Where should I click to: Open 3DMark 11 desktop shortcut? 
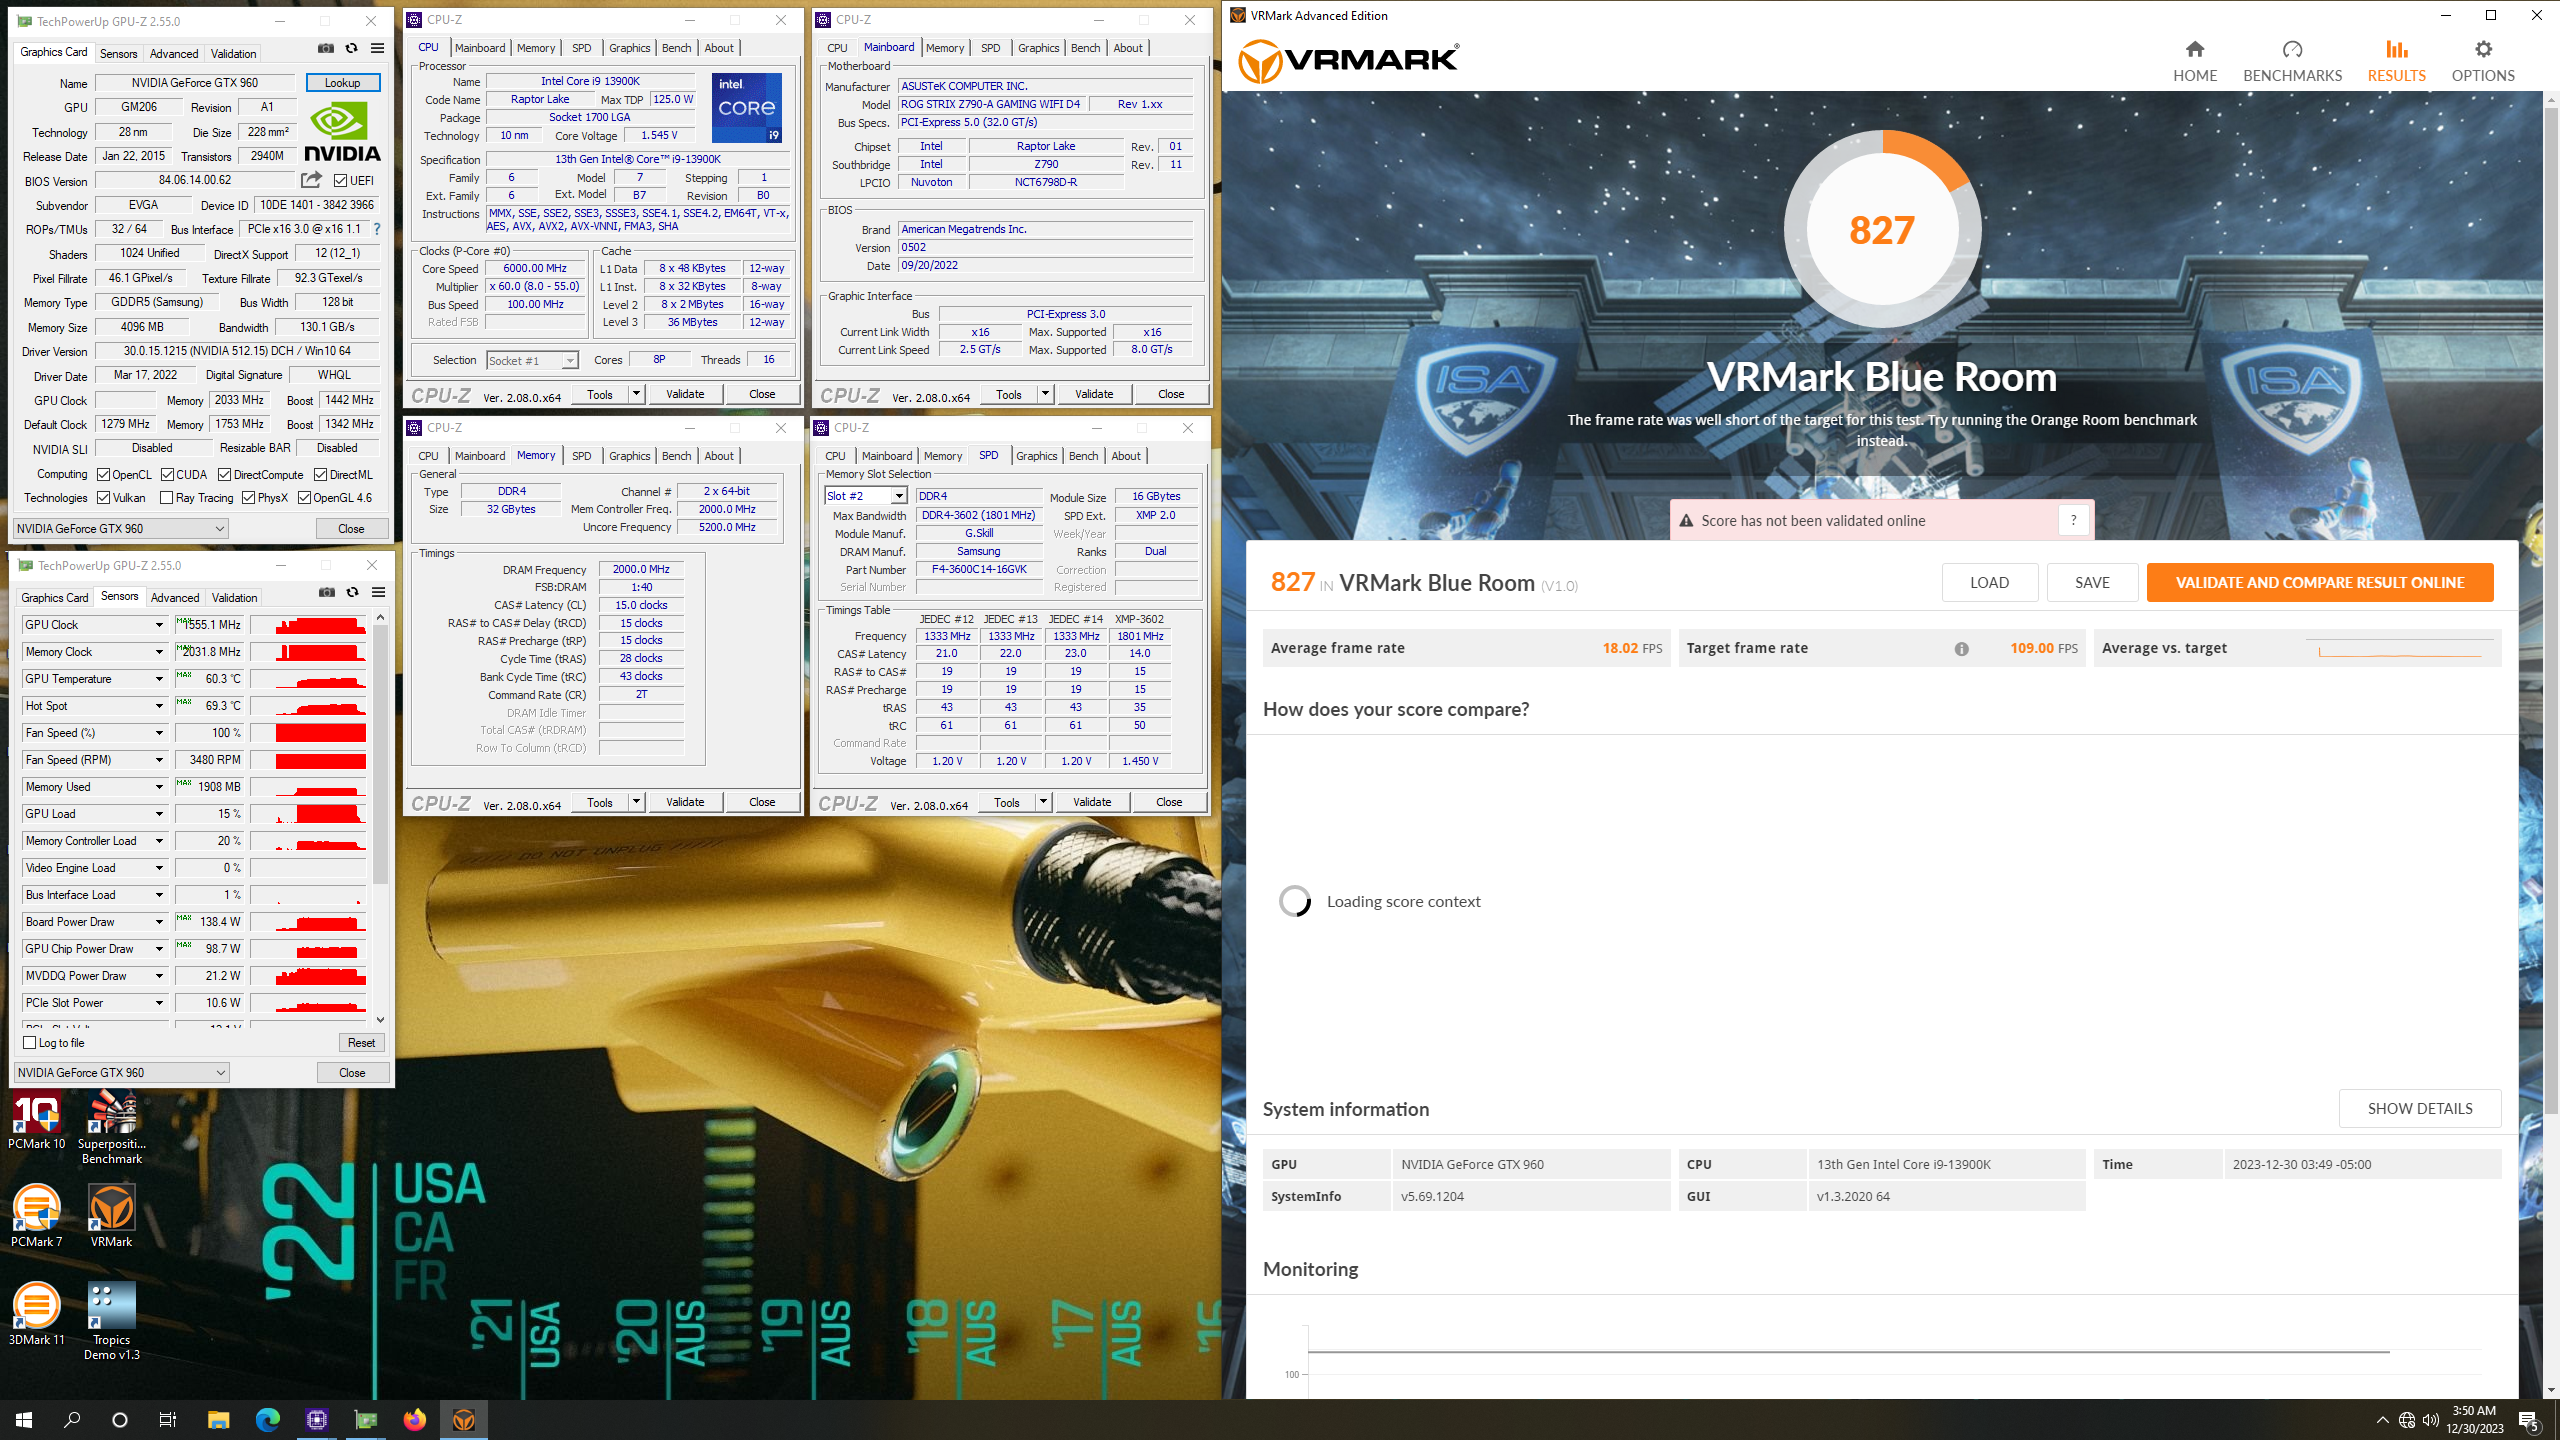[37, 1314]
